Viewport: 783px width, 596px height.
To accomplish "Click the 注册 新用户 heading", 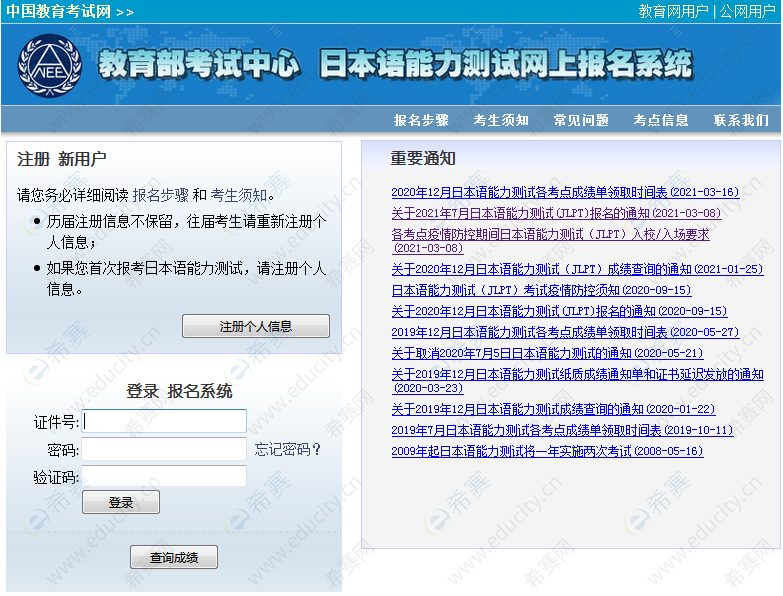I will [x=61, y=159].
